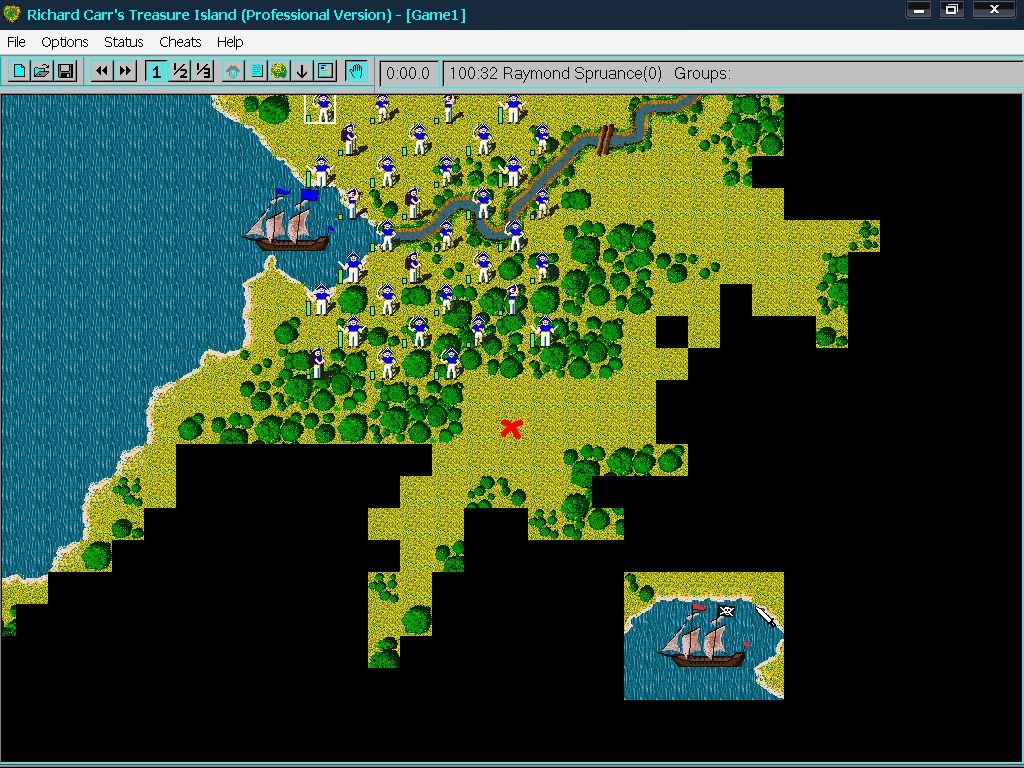Select the half speed '½' toggle
The width and height of the screenshot is (1024, 768).
(x=180, y=71)
